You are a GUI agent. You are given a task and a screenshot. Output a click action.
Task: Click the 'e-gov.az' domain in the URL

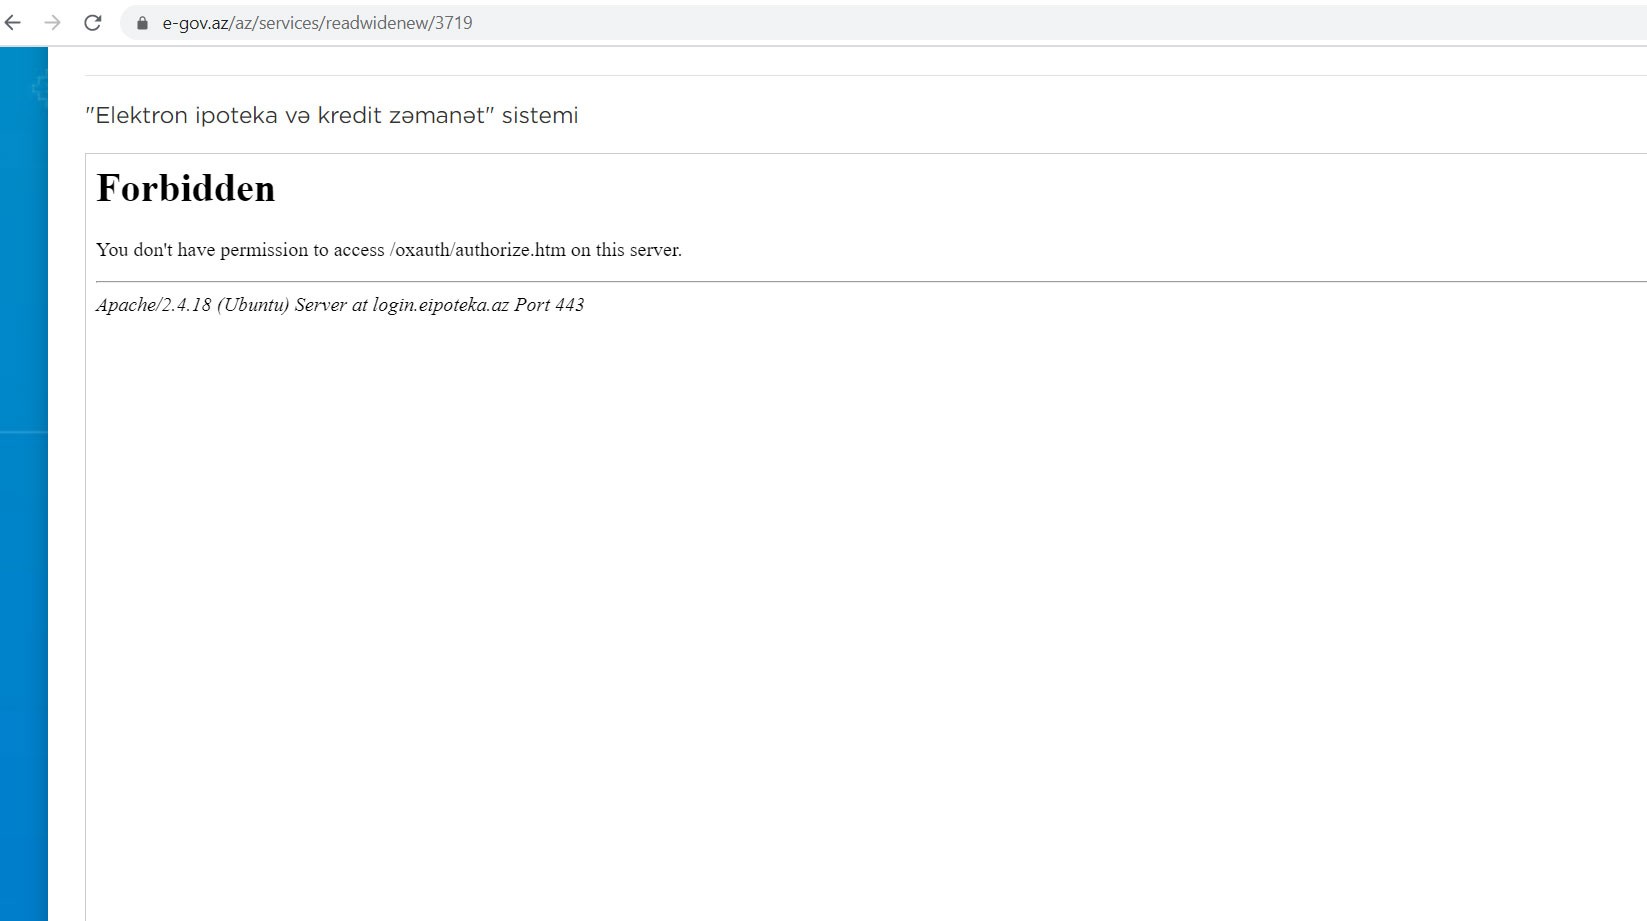pos(195,23)
